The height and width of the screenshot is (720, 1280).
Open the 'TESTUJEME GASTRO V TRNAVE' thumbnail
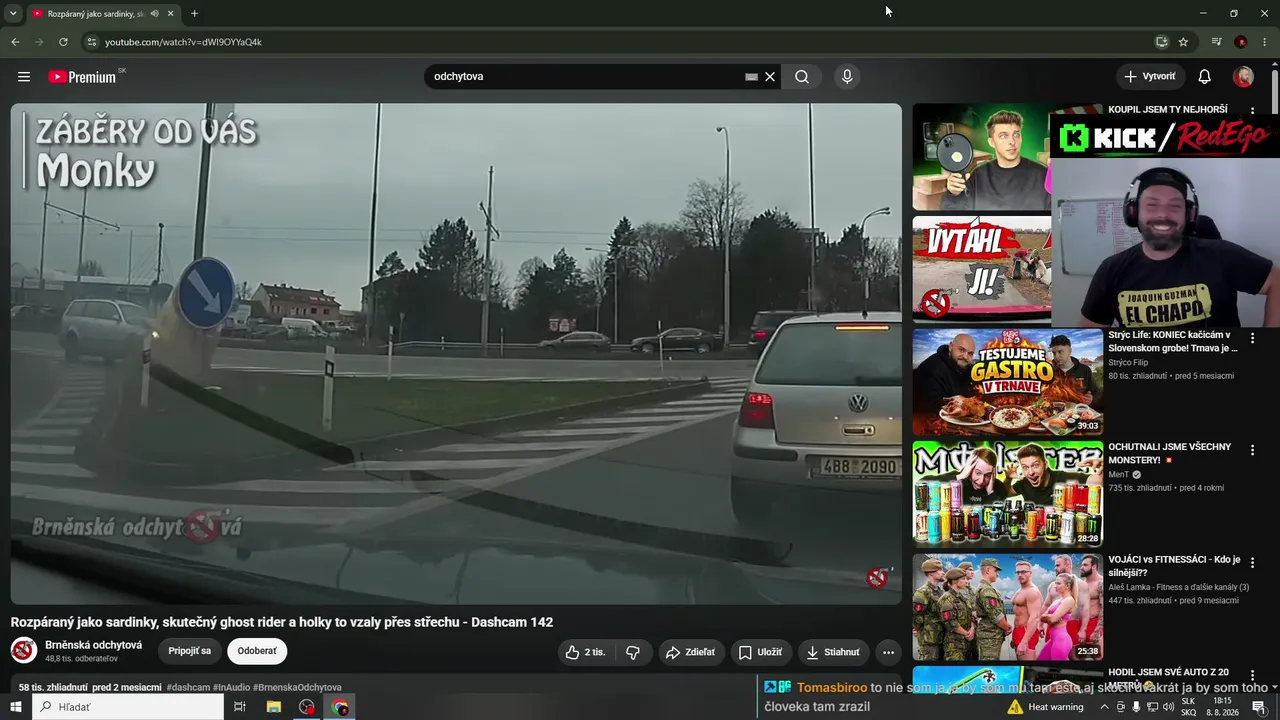pyautogui.click(x=1007, y=382)
